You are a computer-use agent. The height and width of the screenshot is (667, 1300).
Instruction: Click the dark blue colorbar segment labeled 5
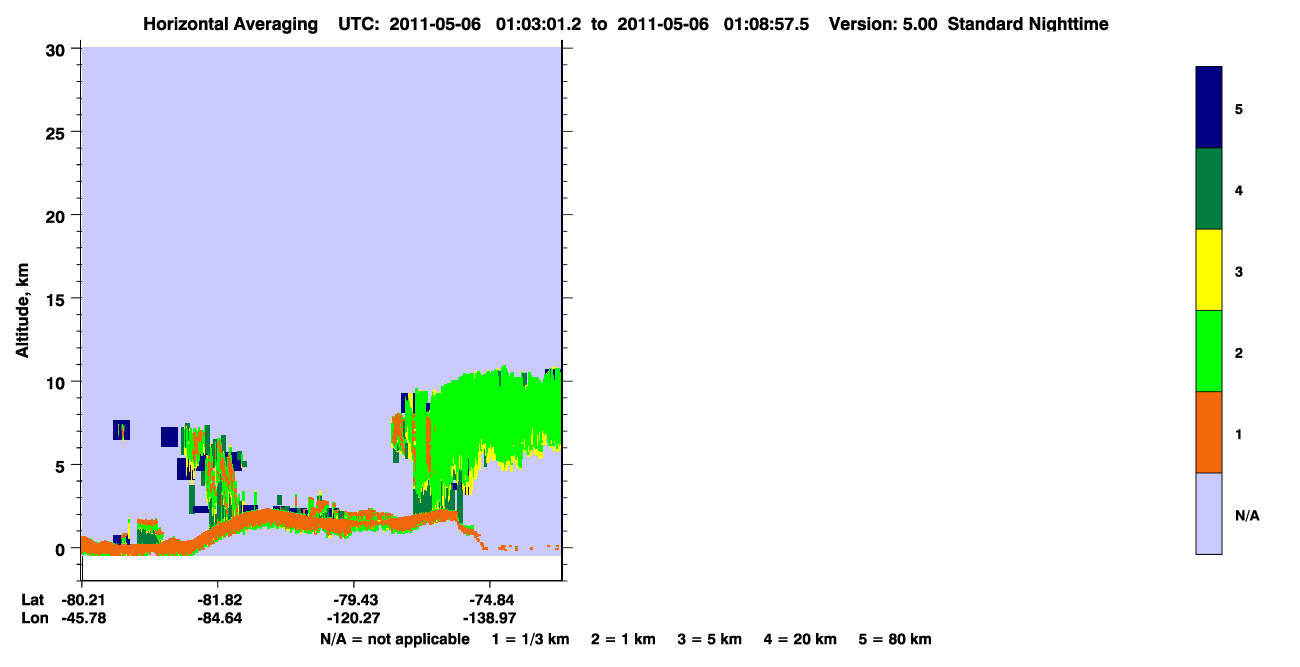(x=1209, y=108)
